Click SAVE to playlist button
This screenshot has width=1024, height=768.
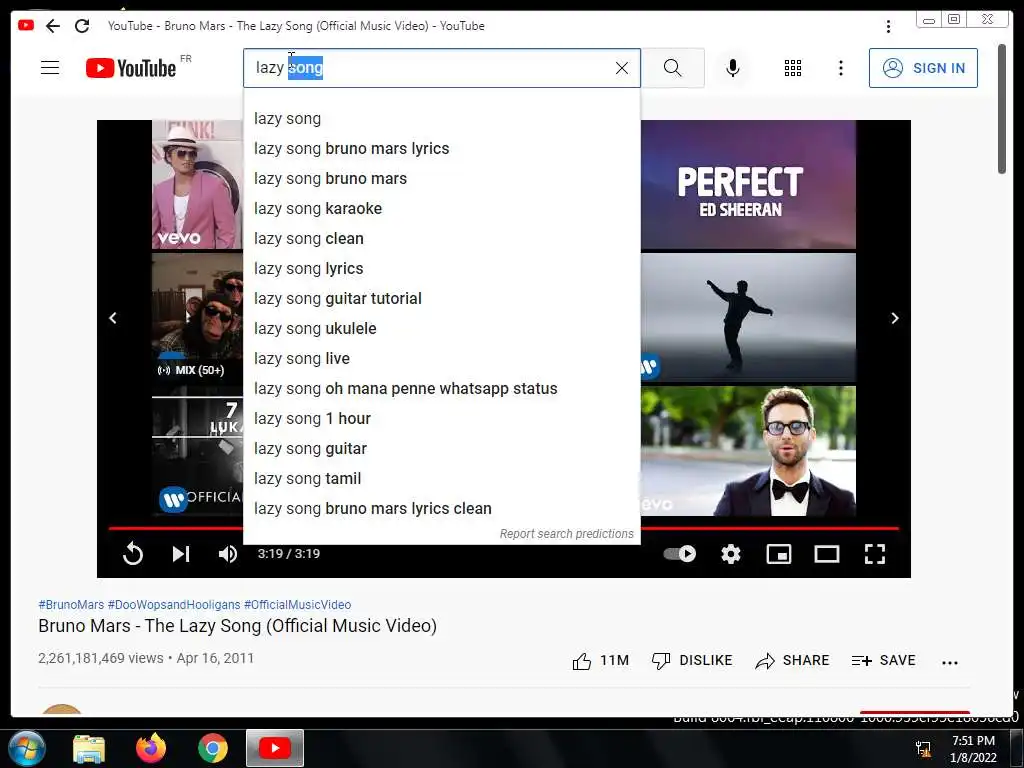click(x=884, y=661)
